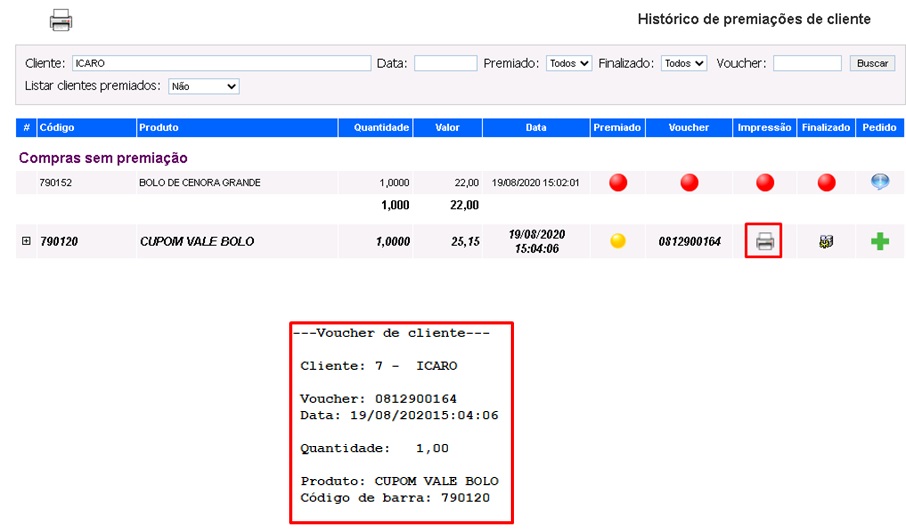The width and height of the screenshot is (906, 529).
Task: Click the Quantidade column header
Action: pyautogui.click(x=376, y=128)
